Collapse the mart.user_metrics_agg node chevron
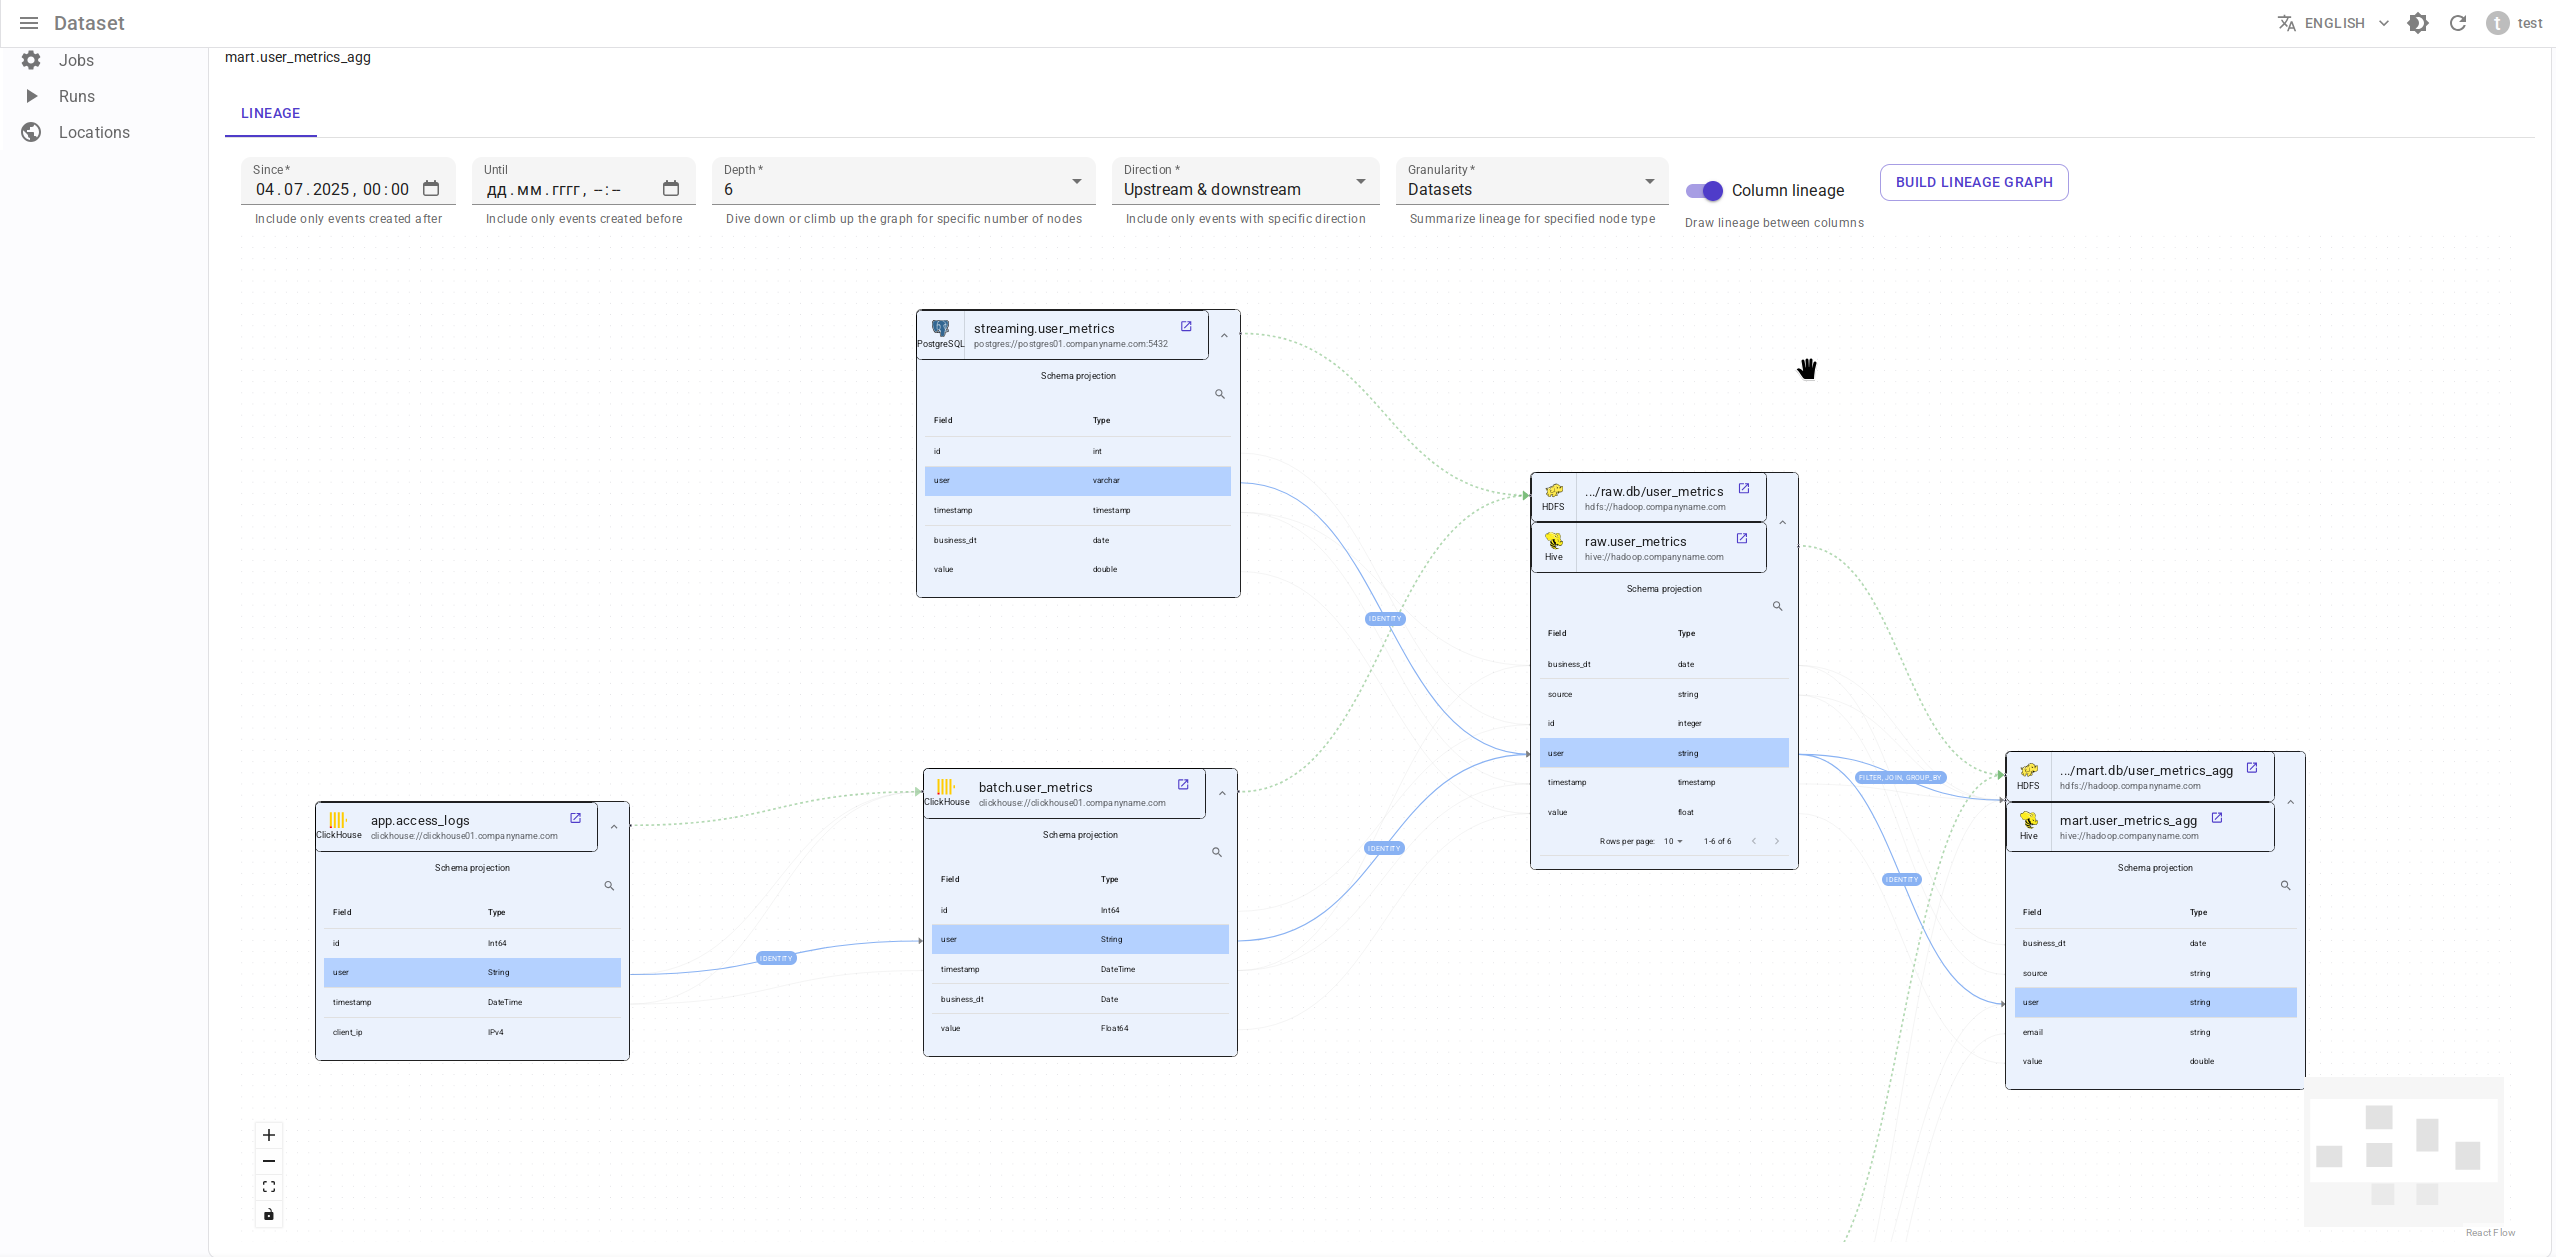 click(2290, 802)
